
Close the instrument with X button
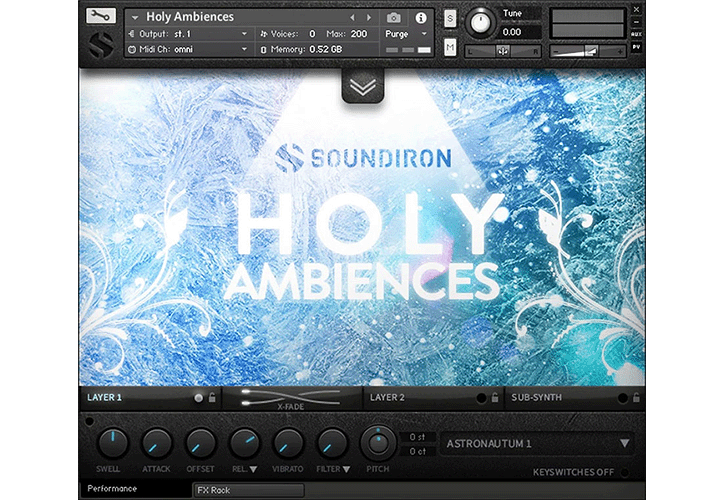(x=636, y=9)
